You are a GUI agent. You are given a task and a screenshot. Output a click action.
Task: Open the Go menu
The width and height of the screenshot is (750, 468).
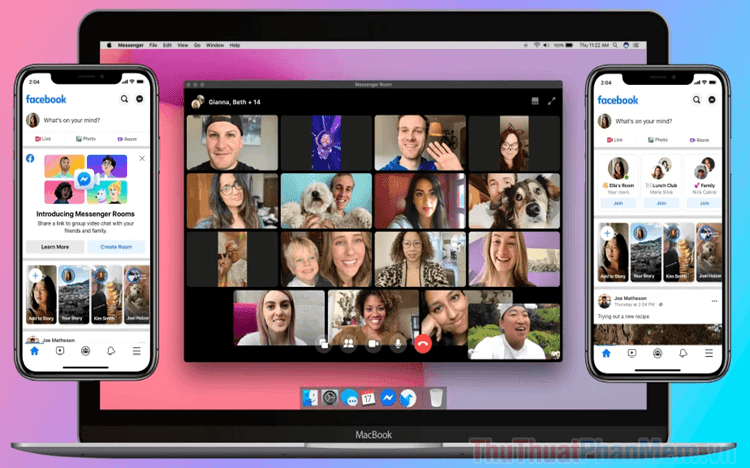(x=197, y=45)
